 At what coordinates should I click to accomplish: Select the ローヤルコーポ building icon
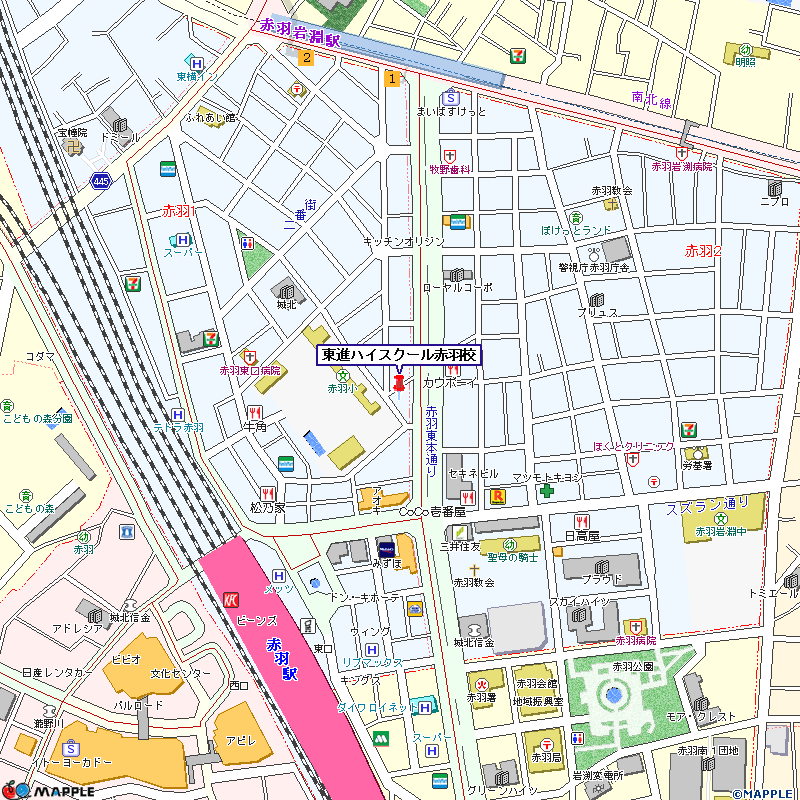457,274
